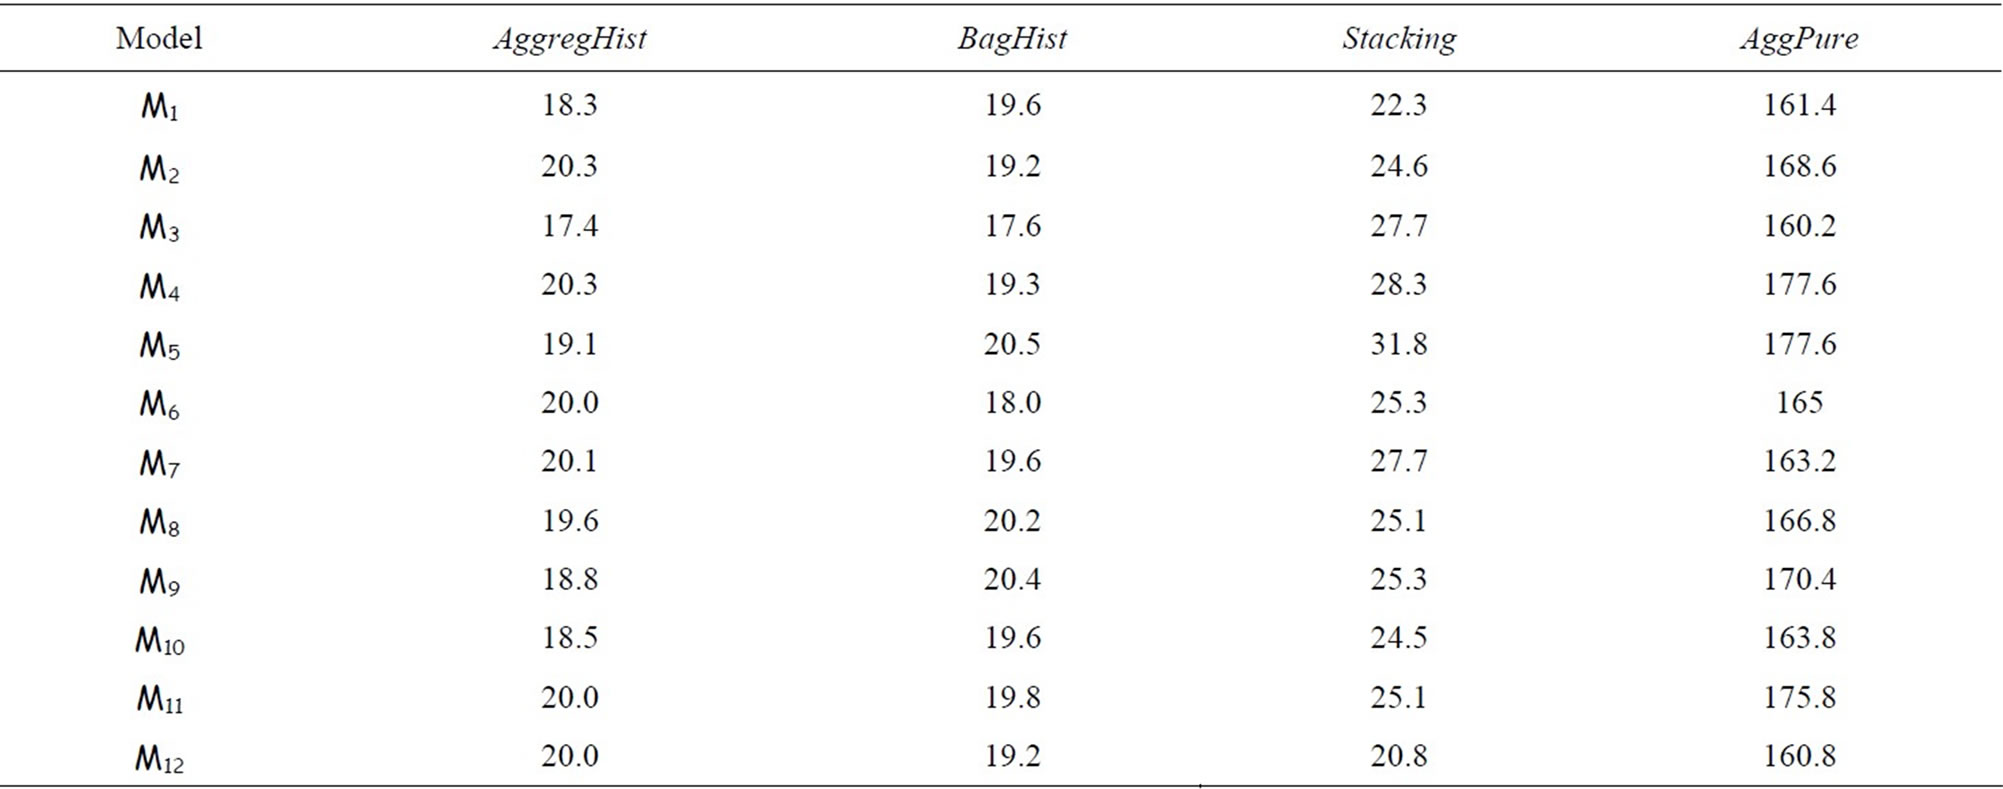The width and height of the screenshot is (2003, 789).
Task: Click the Model column header
Action: [x=159, y=38]
